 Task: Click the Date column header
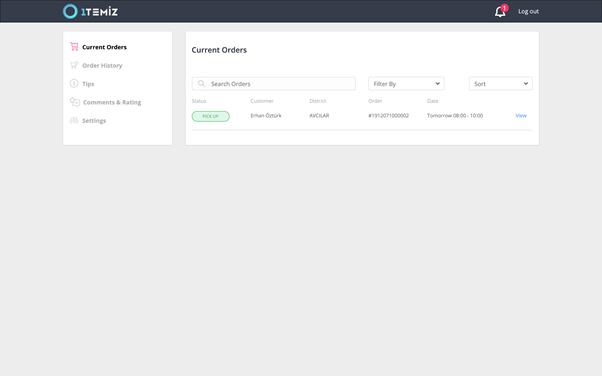coord(432,101)
